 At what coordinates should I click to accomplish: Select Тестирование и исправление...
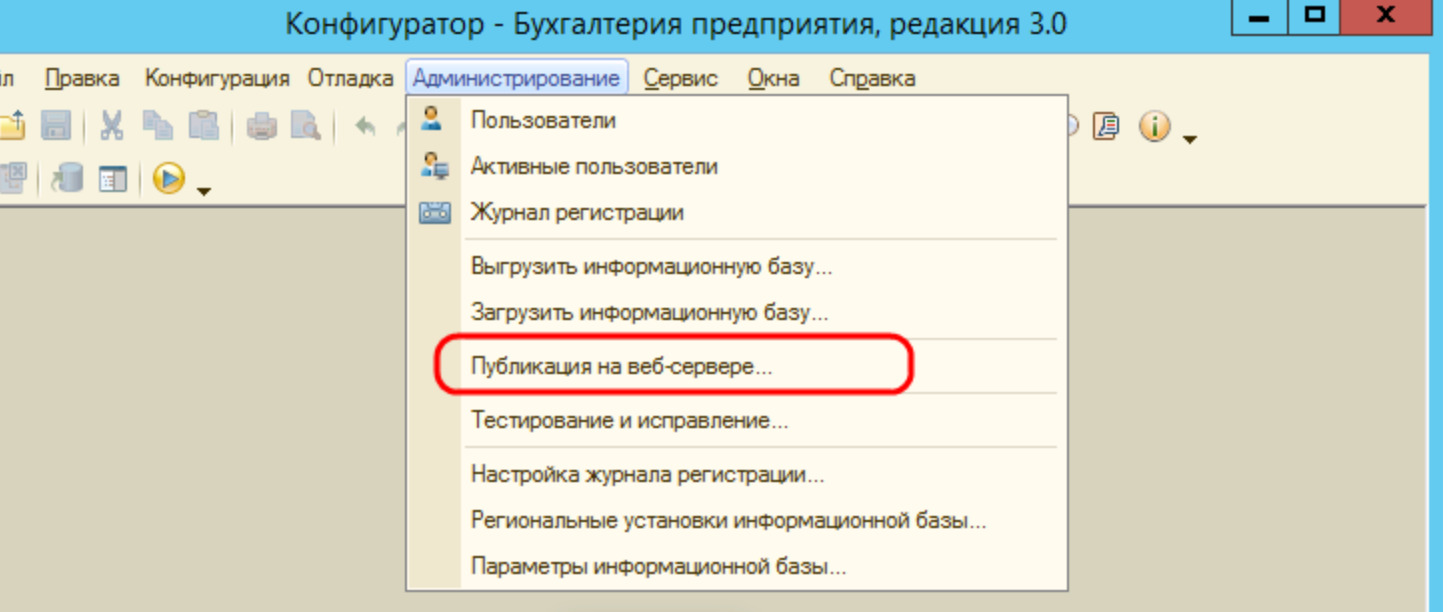(x=737, y=421)
